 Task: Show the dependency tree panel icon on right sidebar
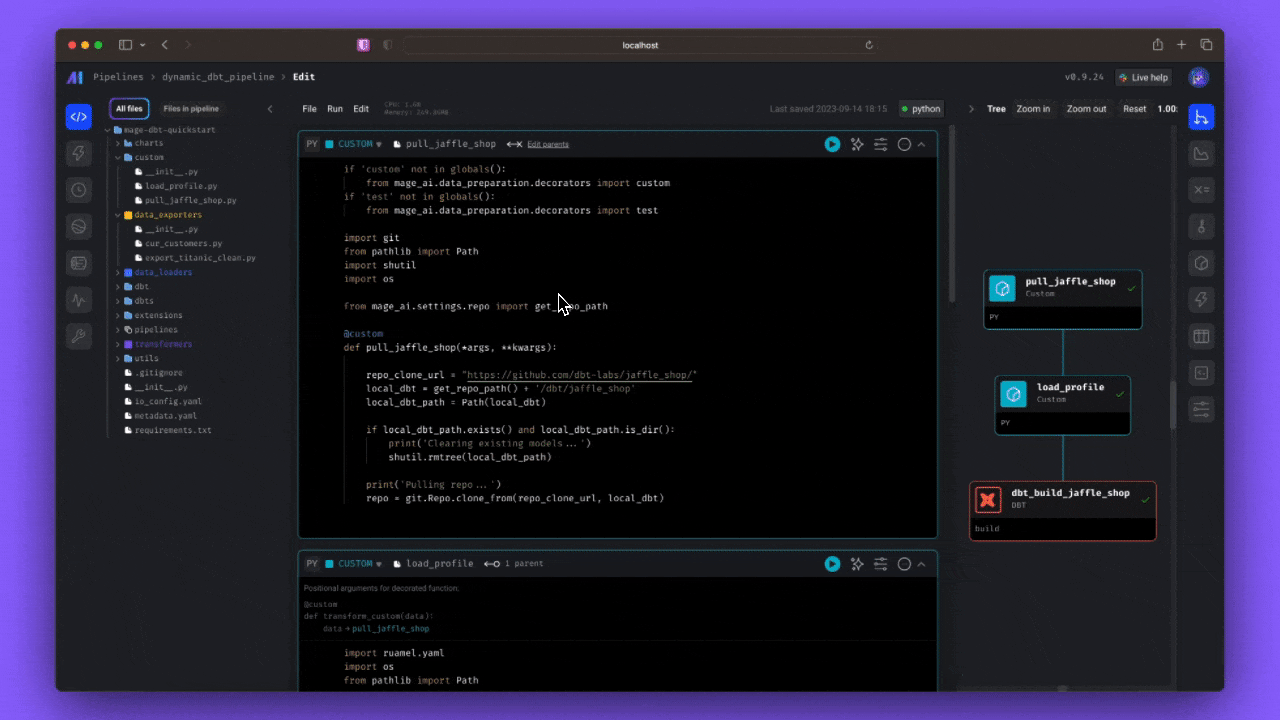click(x=1201, y=117)
